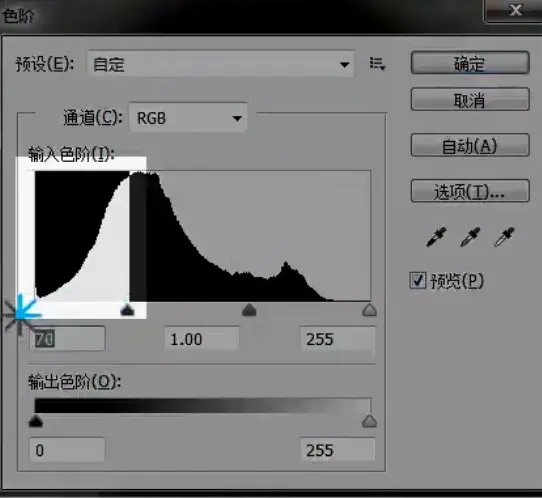Select the gray point eyedropper

470,237
